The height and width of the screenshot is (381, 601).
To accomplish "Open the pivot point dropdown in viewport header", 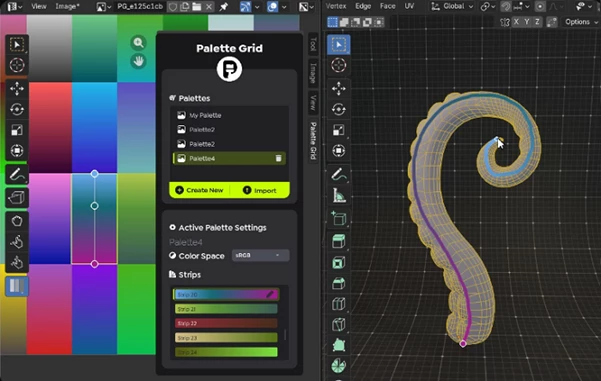I will [488, 7].
